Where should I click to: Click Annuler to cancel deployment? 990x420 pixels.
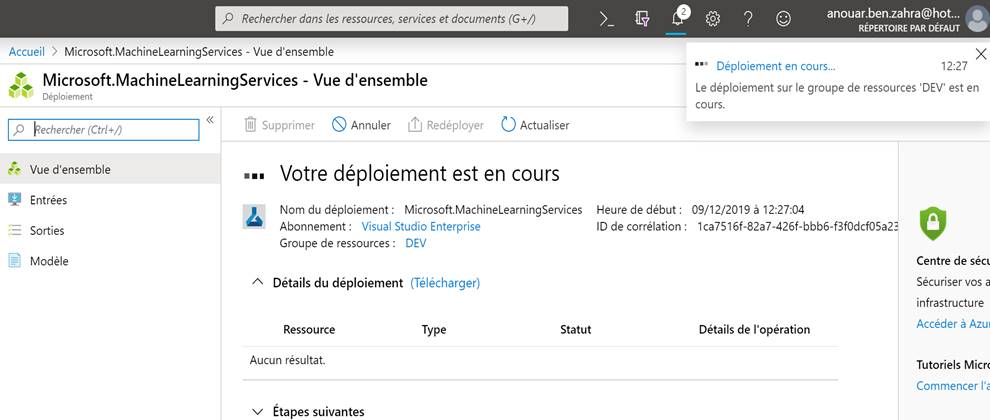click(x=361, y=125)
